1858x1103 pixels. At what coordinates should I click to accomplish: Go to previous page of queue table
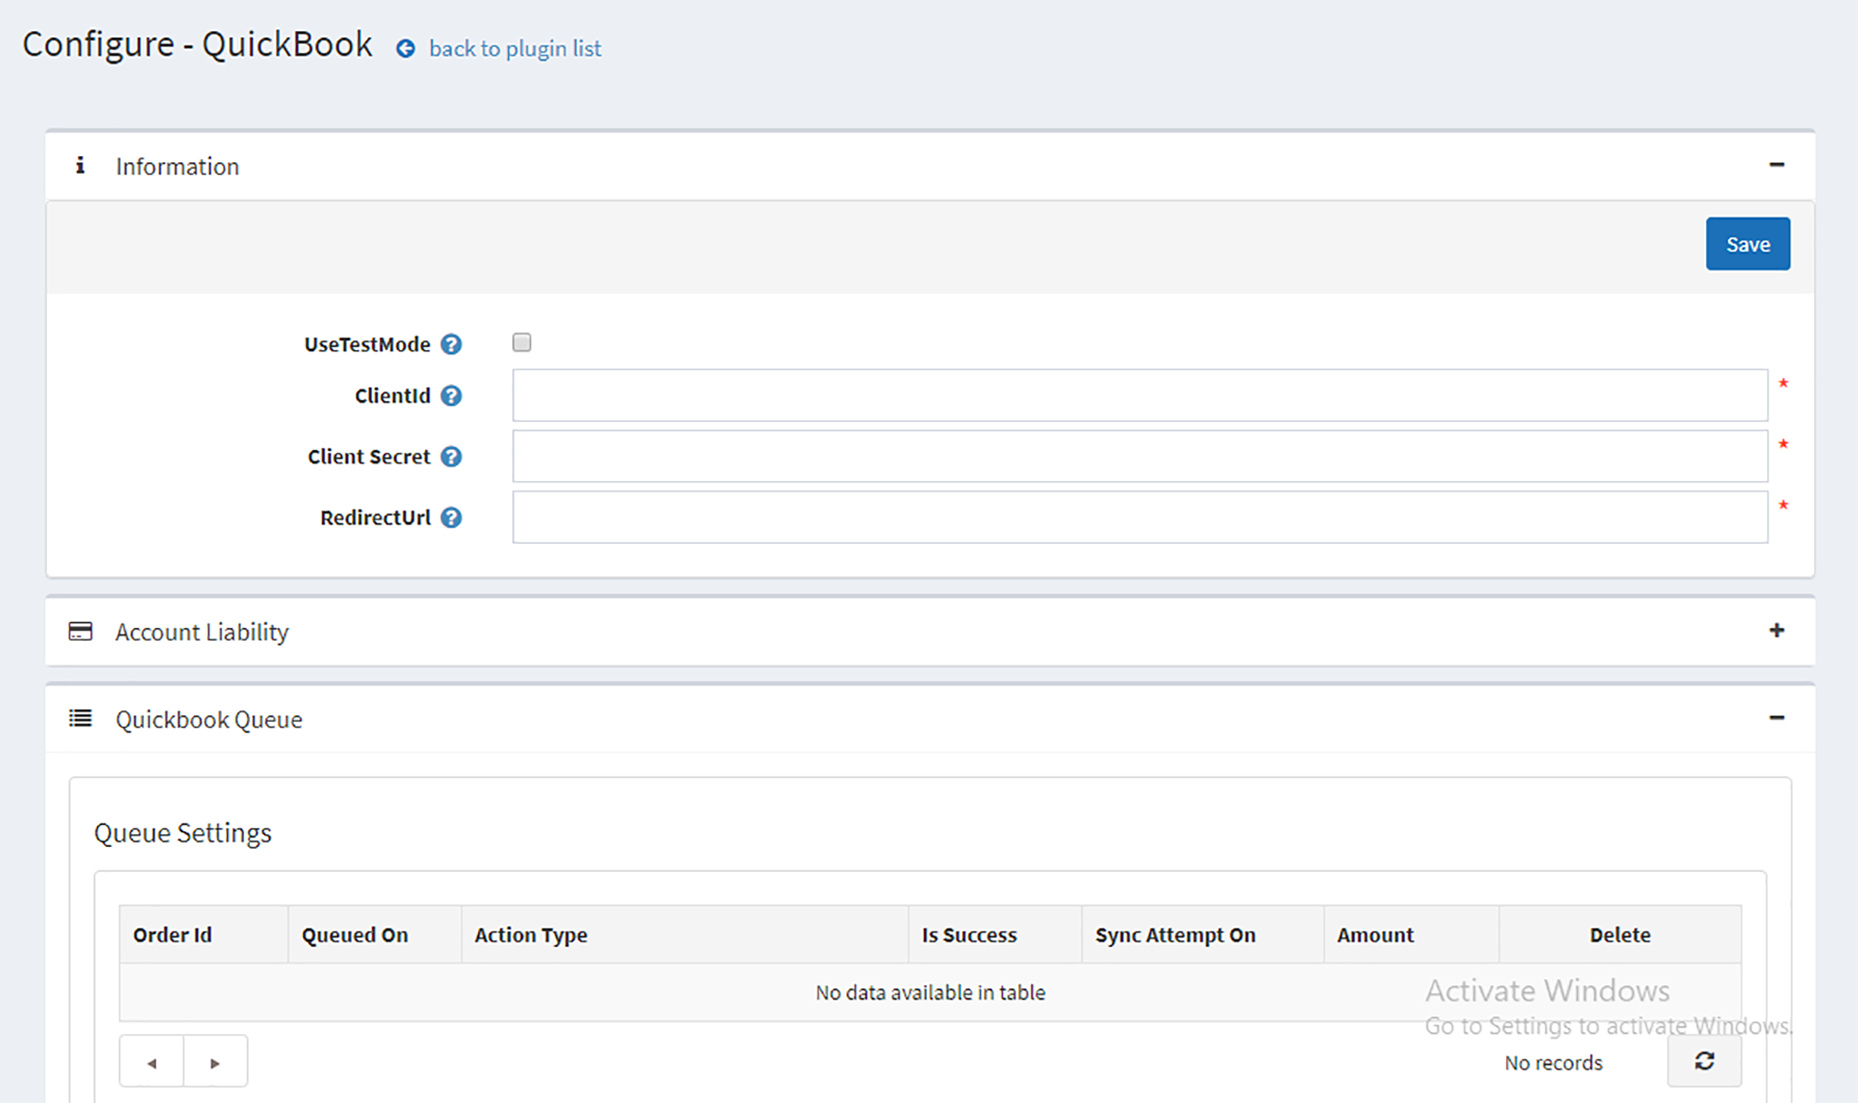(152, 1062)
